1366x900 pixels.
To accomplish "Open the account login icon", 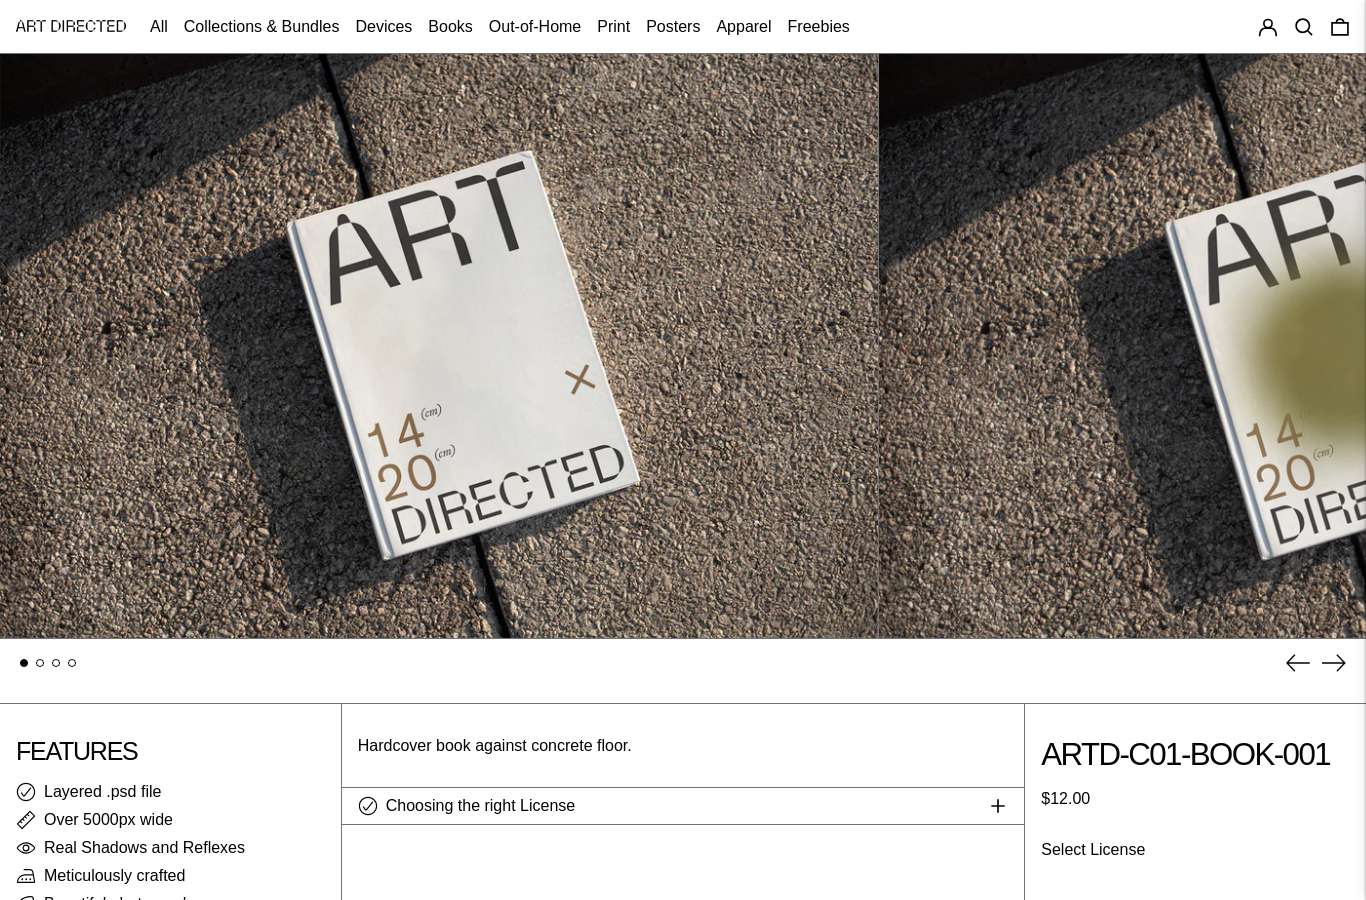I will pos(1268,27).
